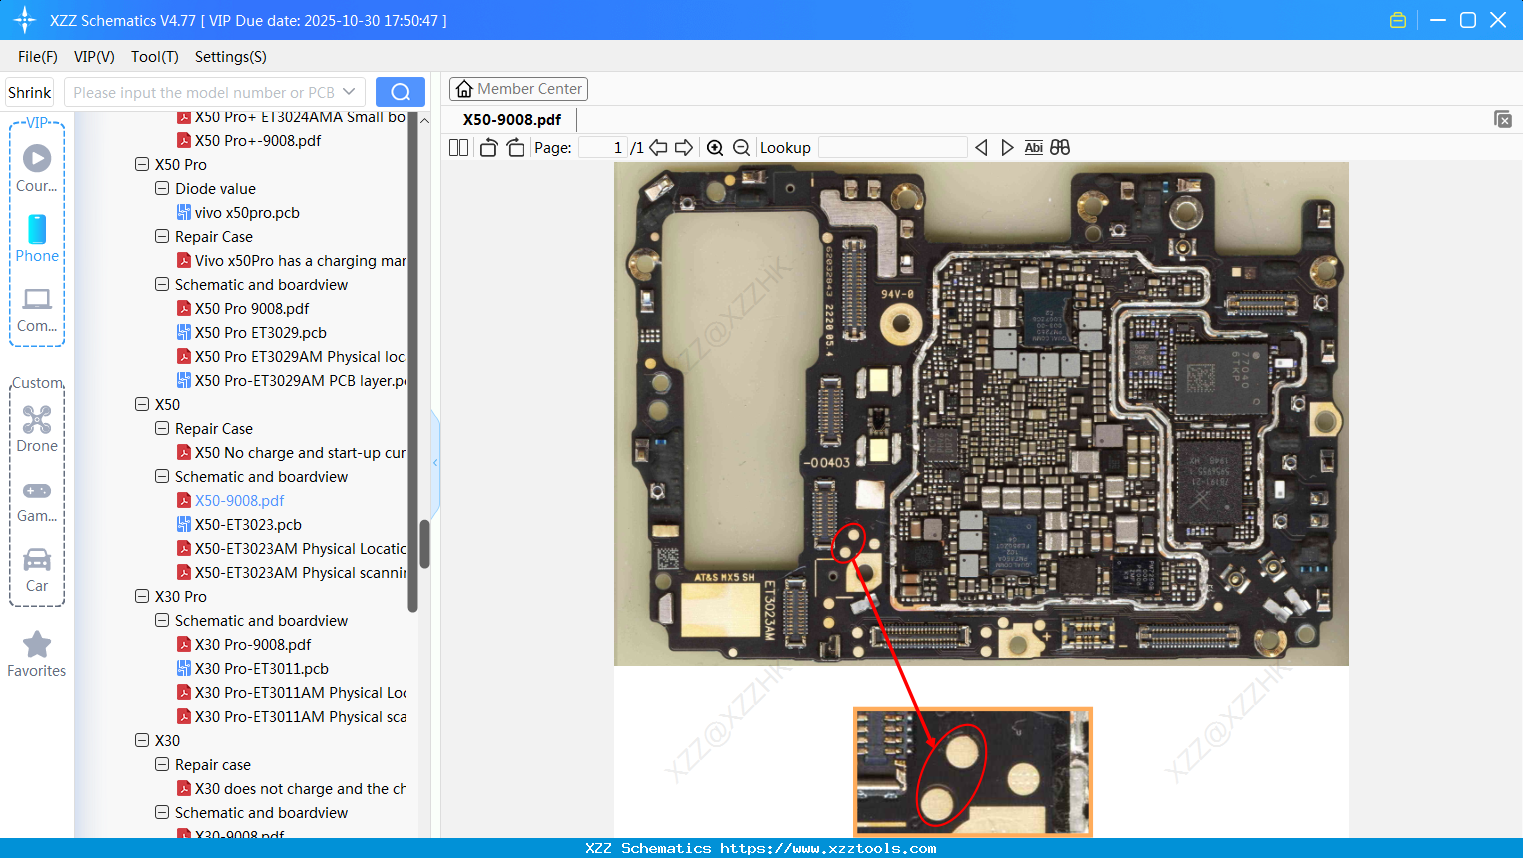Collapse the X30 Pro tree node

[142, 596]
